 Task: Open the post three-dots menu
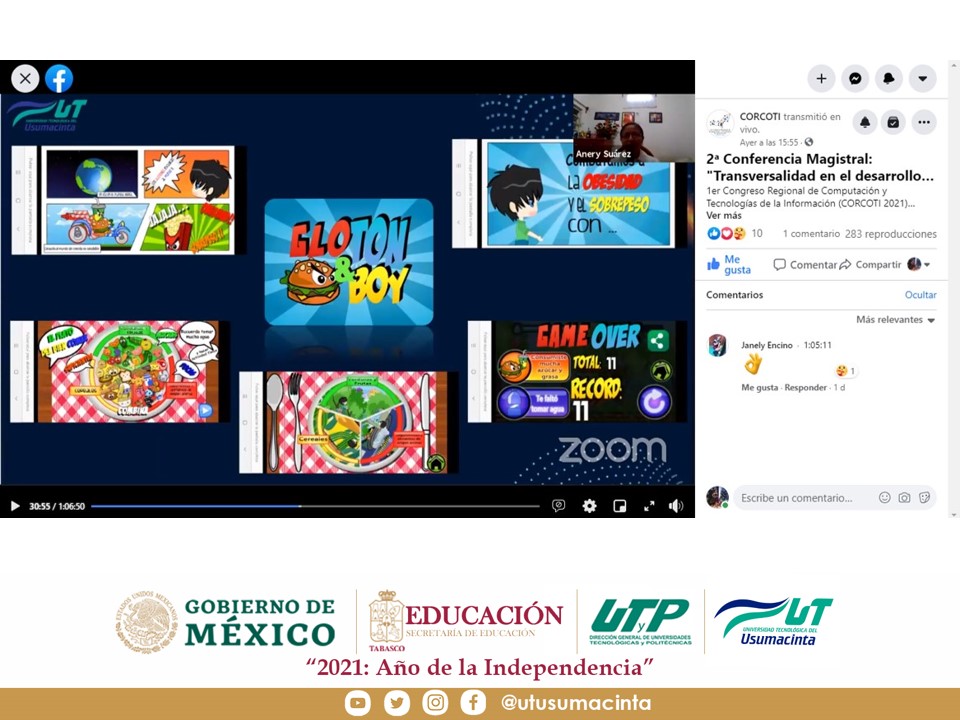[924, 122]
